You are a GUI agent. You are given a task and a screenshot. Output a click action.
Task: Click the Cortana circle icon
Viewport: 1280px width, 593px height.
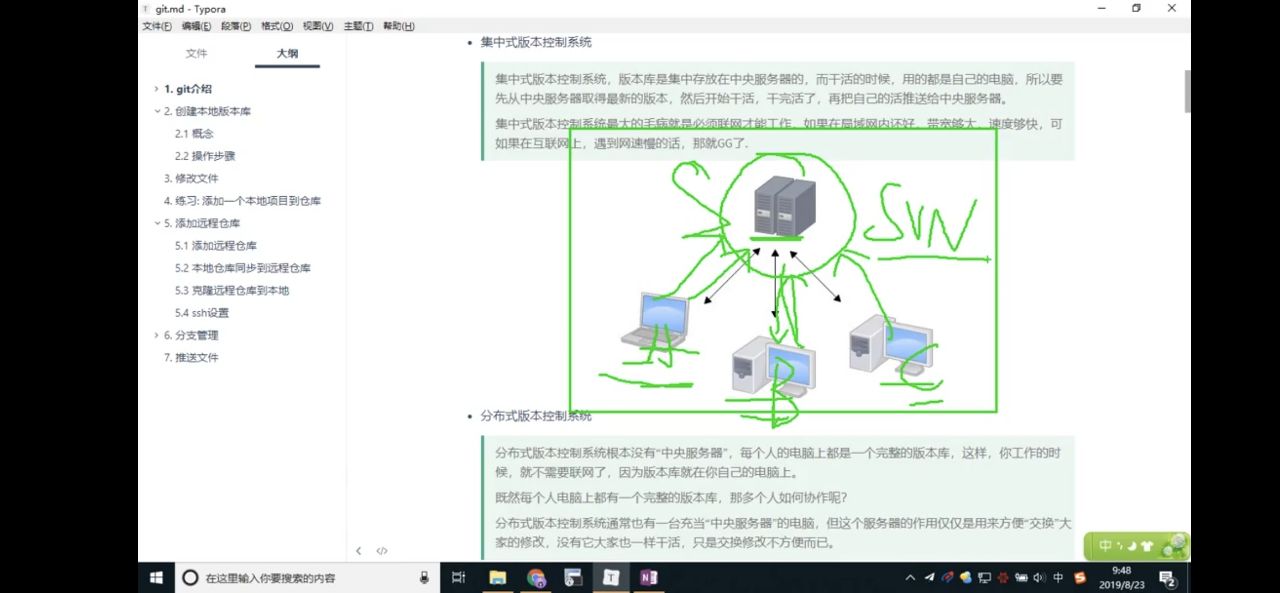(190, 577)
